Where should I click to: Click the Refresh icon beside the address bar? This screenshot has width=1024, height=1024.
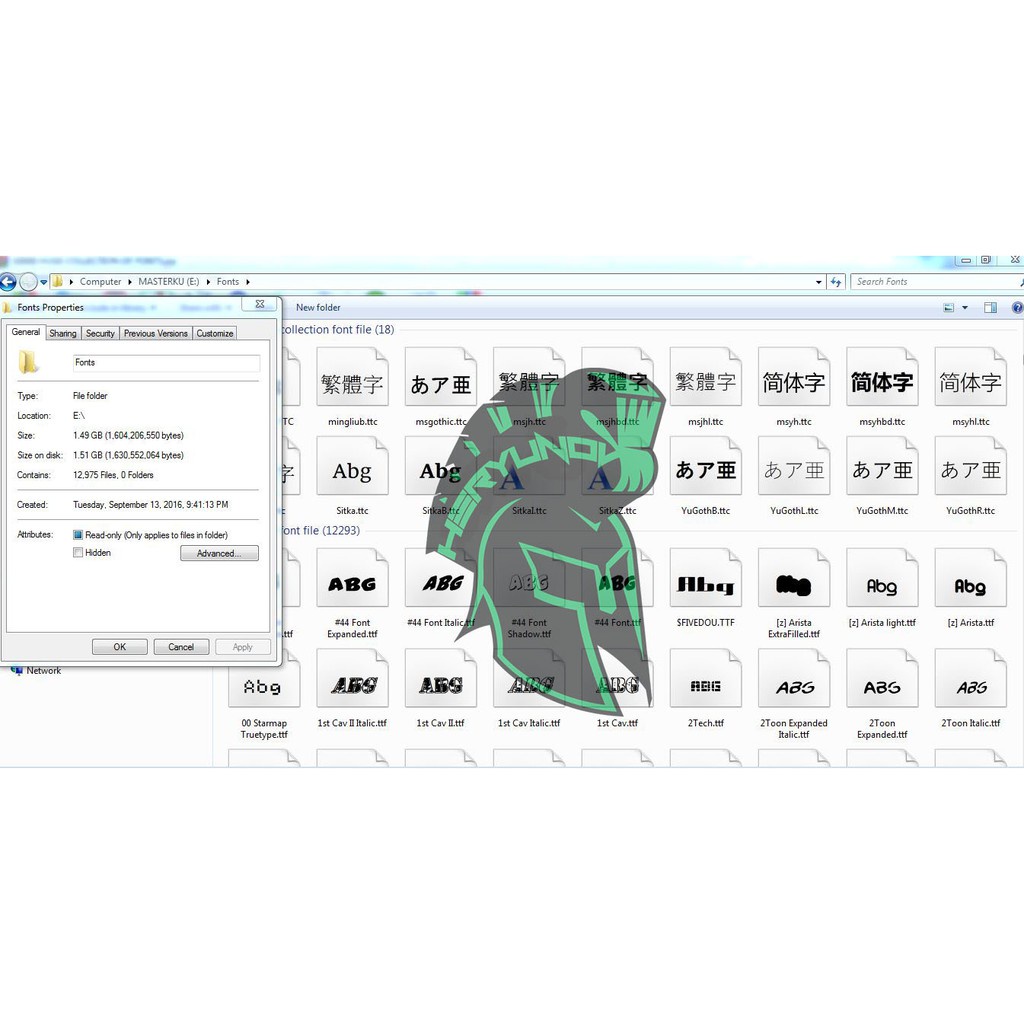(x=838, y=281)
